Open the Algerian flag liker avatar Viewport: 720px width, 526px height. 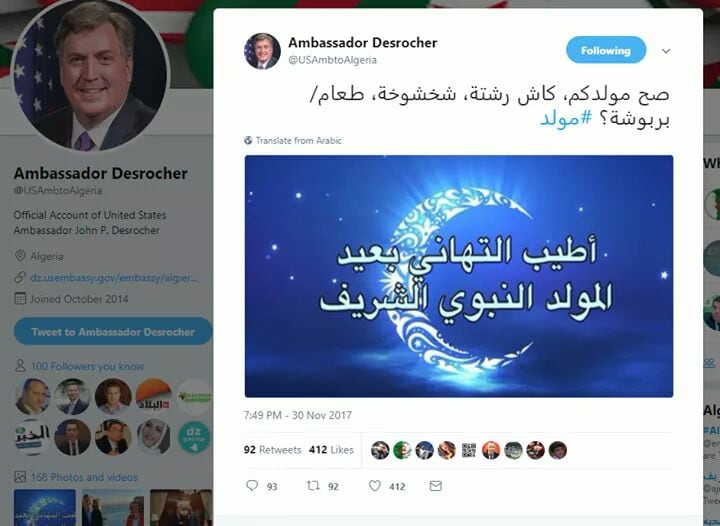pyautogui.click(x=402, y=450)
